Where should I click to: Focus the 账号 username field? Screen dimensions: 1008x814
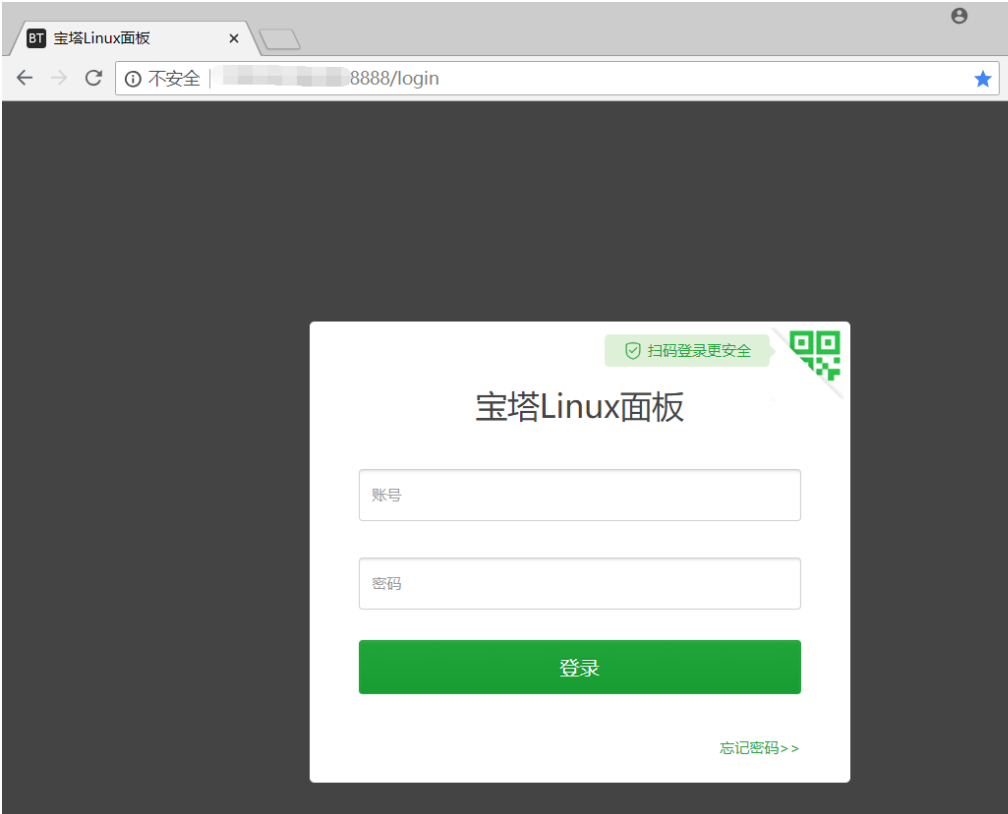(579, 494)
